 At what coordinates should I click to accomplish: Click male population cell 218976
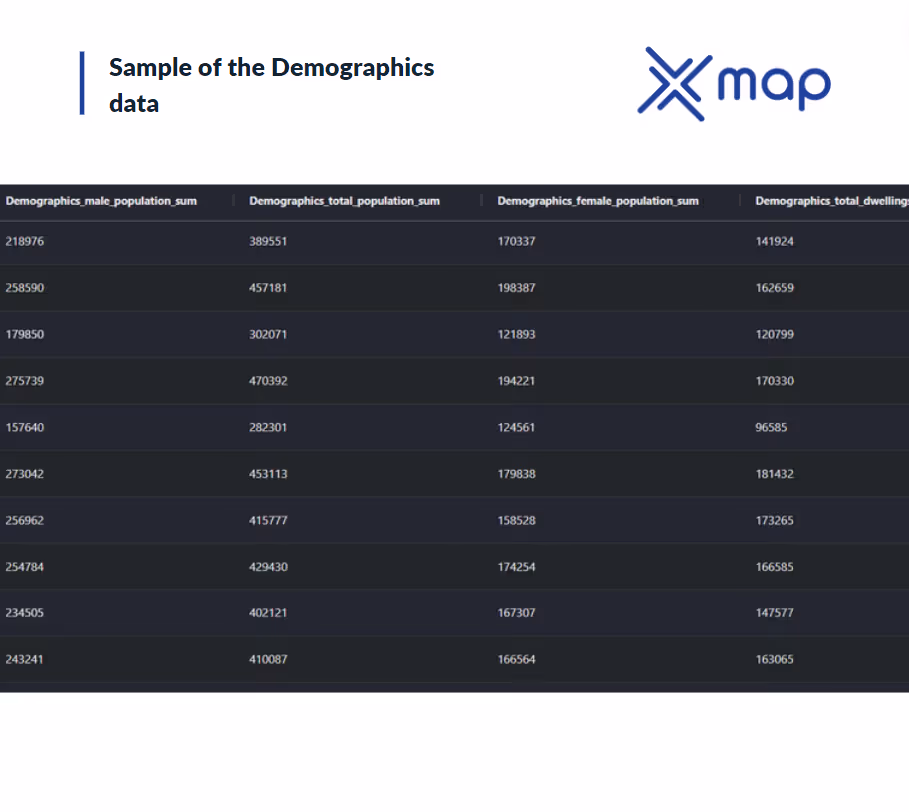coord(25,242)
